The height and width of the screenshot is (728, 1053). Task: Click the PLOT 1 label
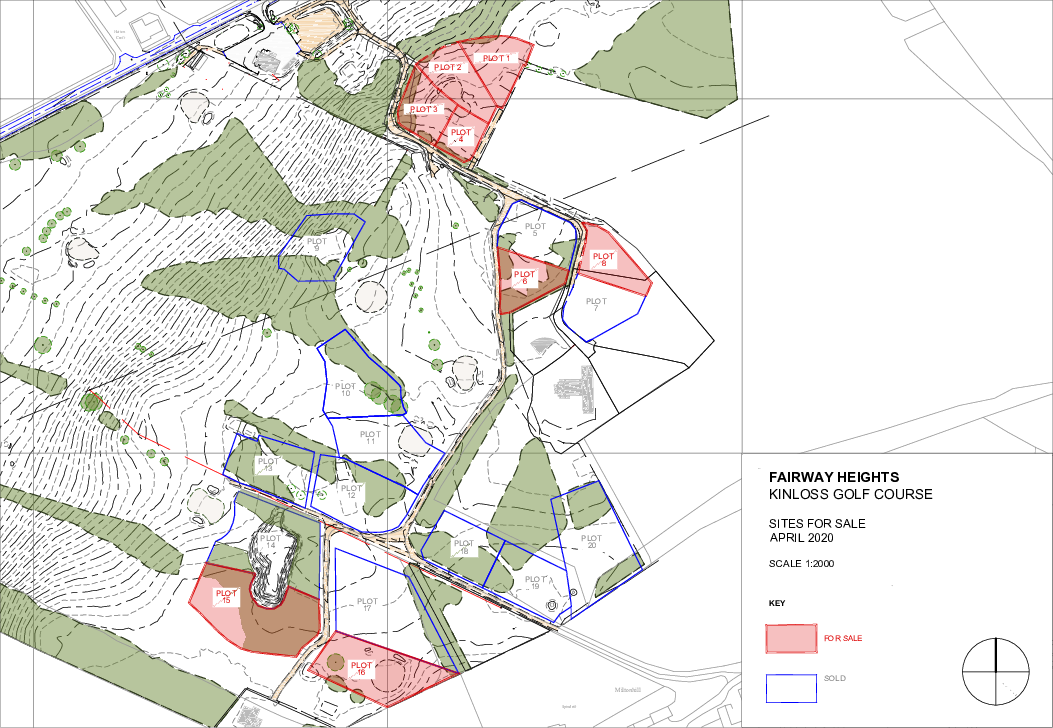point(496,58)
